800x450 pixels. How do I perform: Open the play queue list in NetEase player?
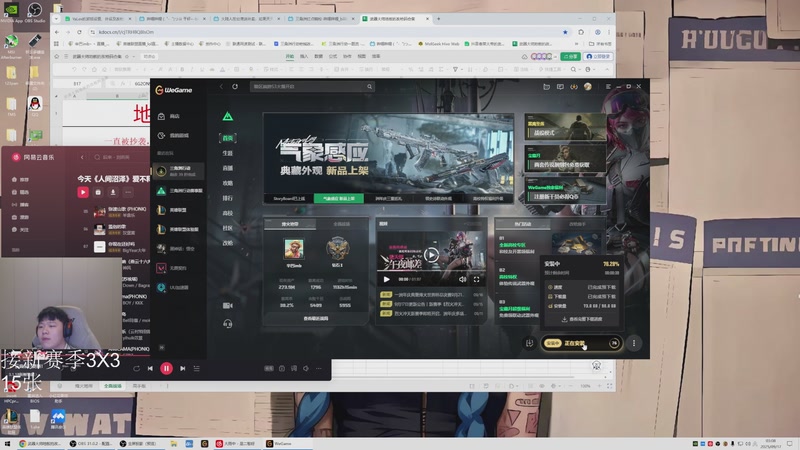[x=196, y=368]
